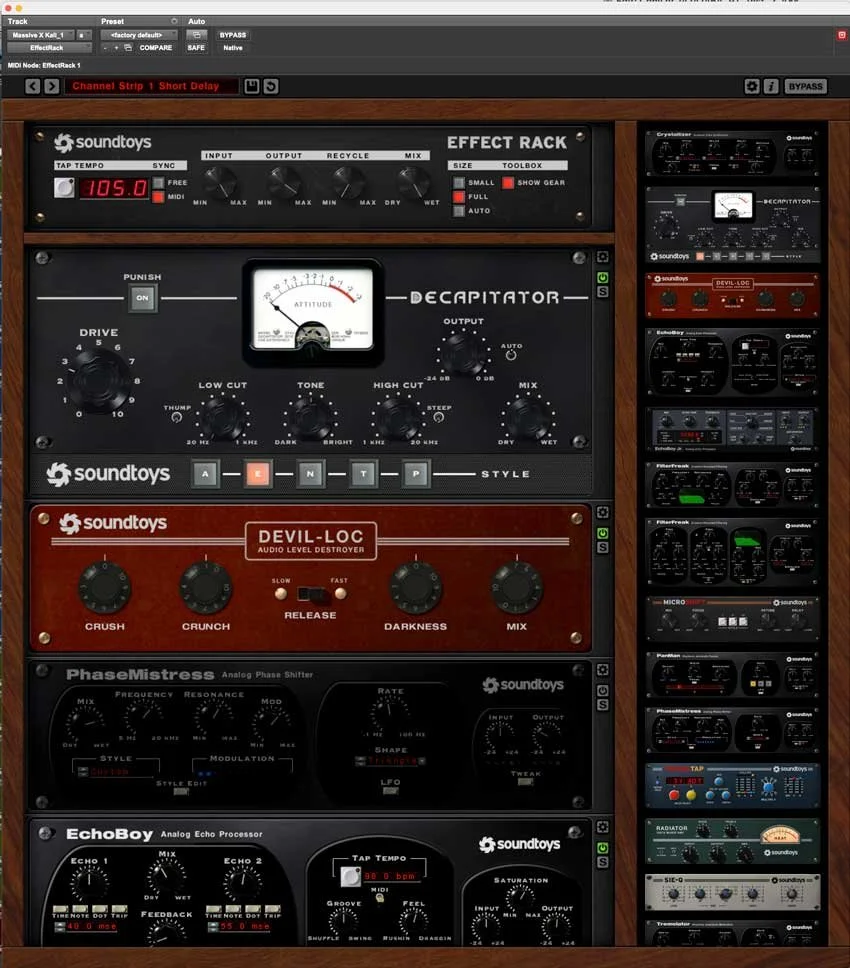850x968 pixels.
Task: Open EchoBoy slot gear menu
Action: click(x=602, y=827)
